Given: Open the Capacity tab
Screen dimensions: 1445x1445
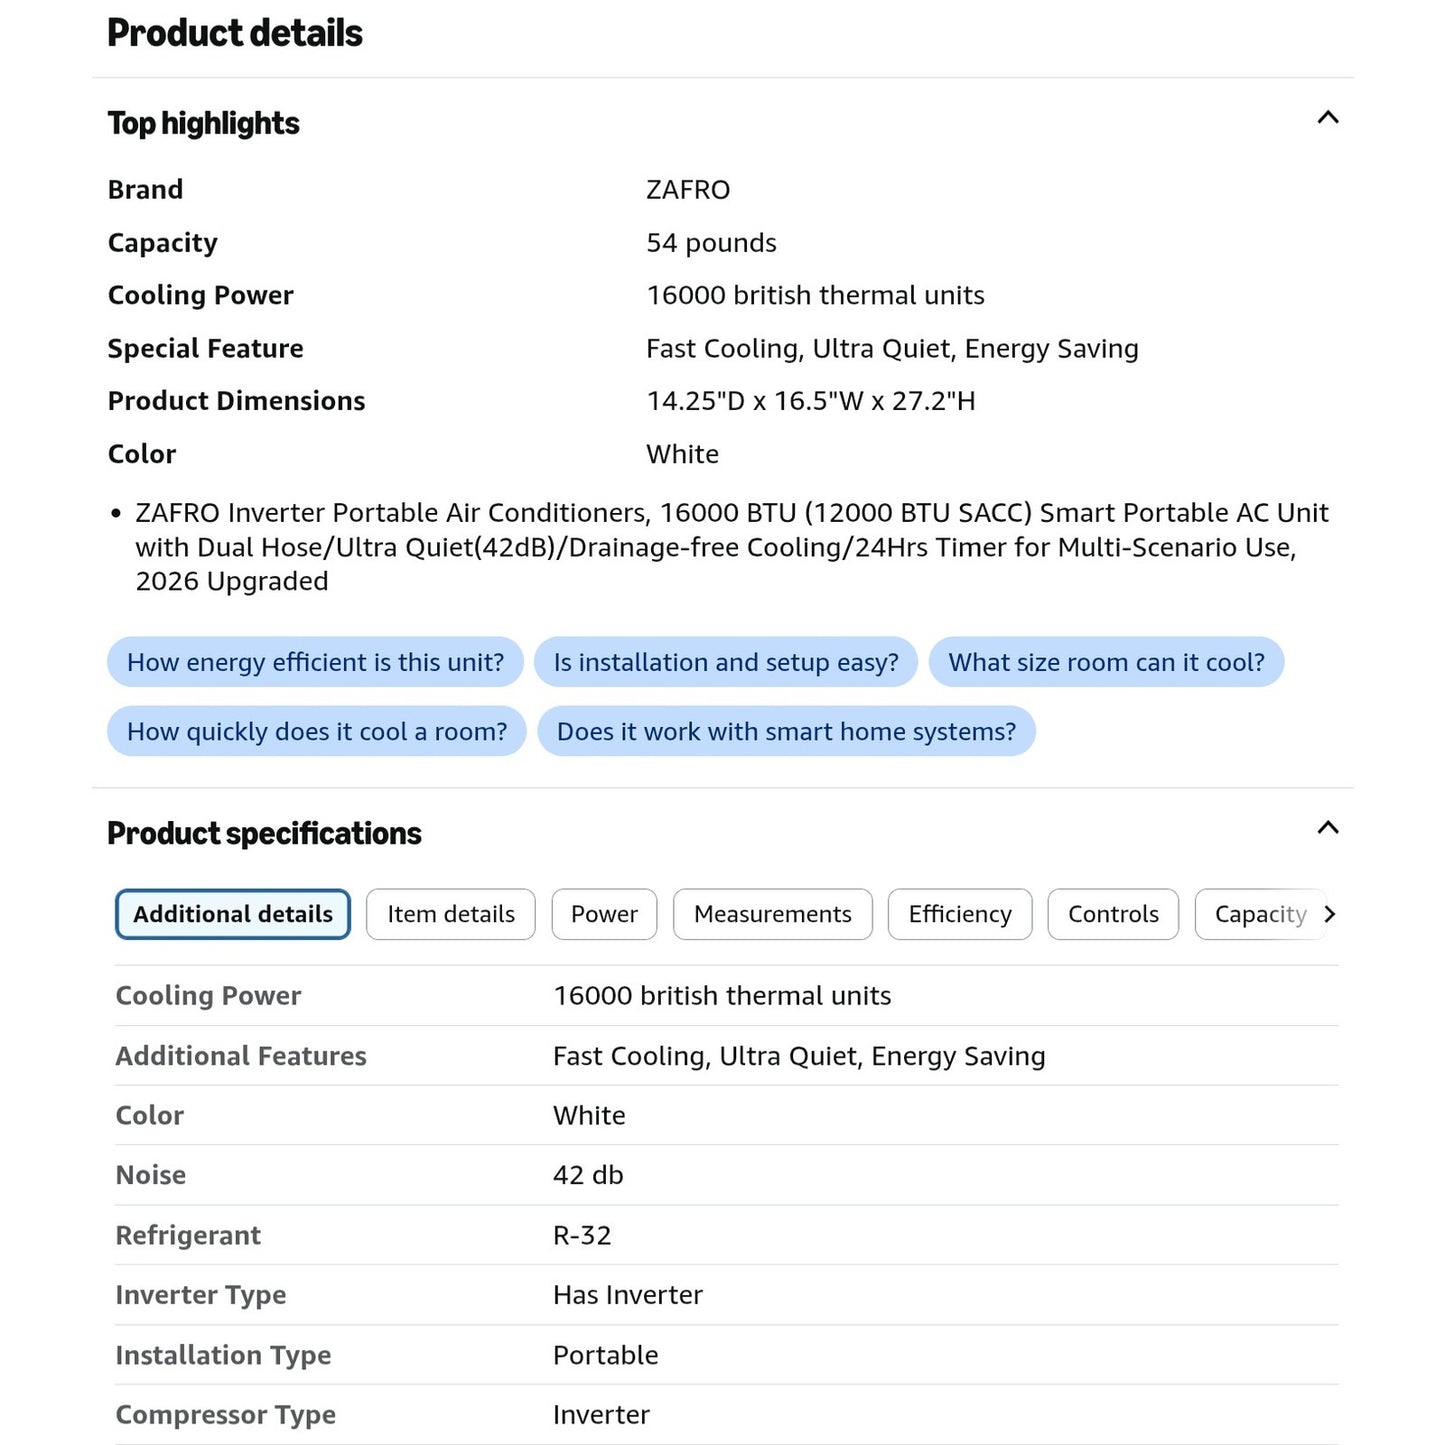Looking at the screenshot, I should (x=1260, y=914).
